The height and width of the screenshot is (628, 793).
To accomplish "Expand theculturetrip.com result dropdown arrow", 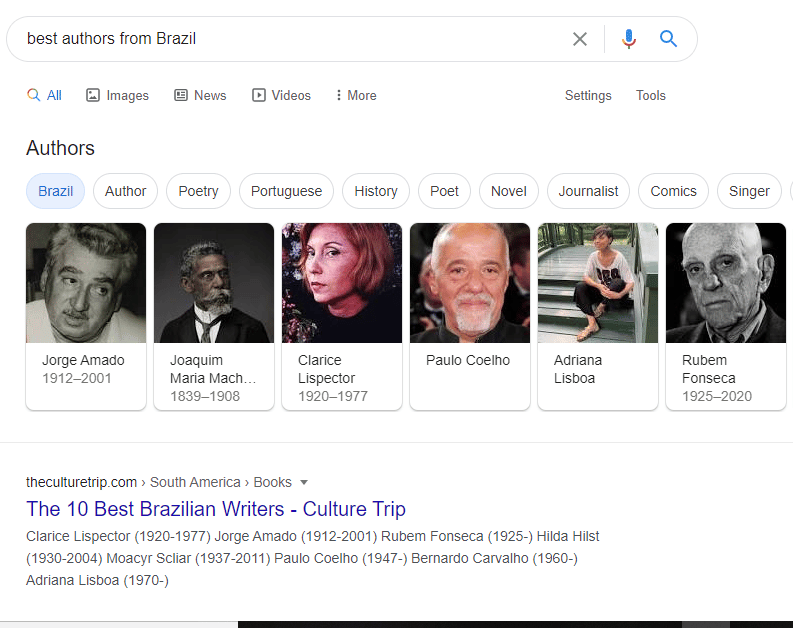I will coord(304,482).
